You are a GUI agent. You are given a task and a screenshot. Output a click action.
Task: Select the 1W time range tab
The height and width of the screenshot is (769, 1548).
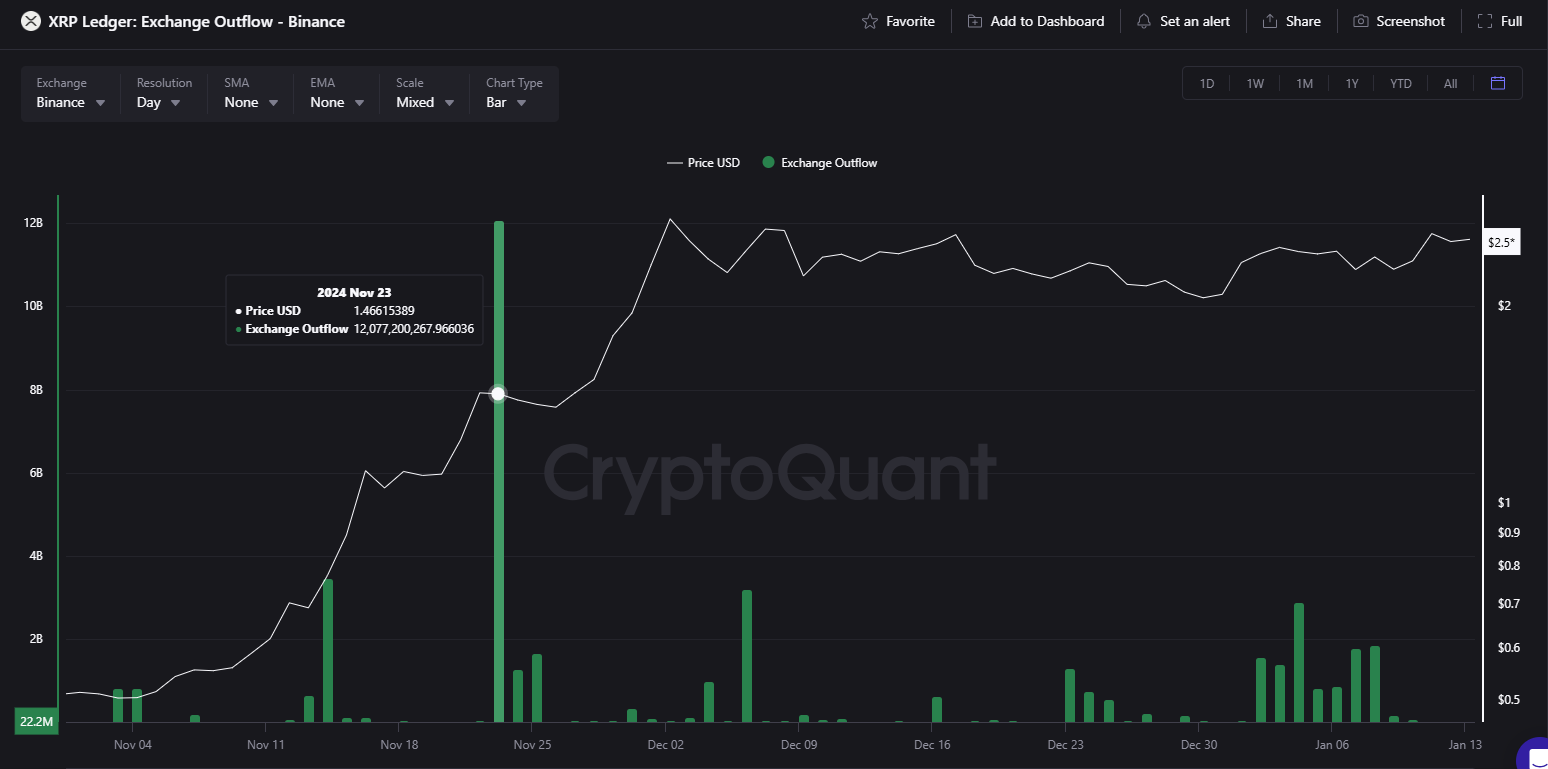[1255, 83]
